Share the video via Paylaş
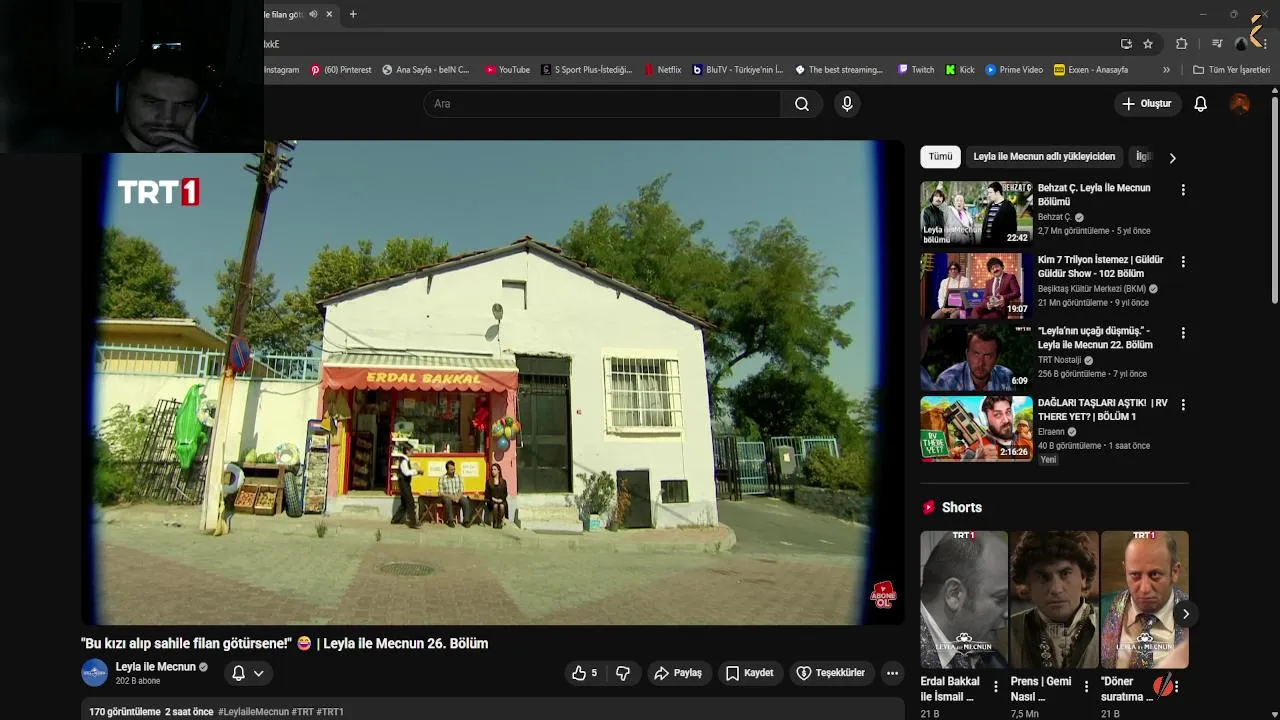1280x720 pixels. point(679,673)
